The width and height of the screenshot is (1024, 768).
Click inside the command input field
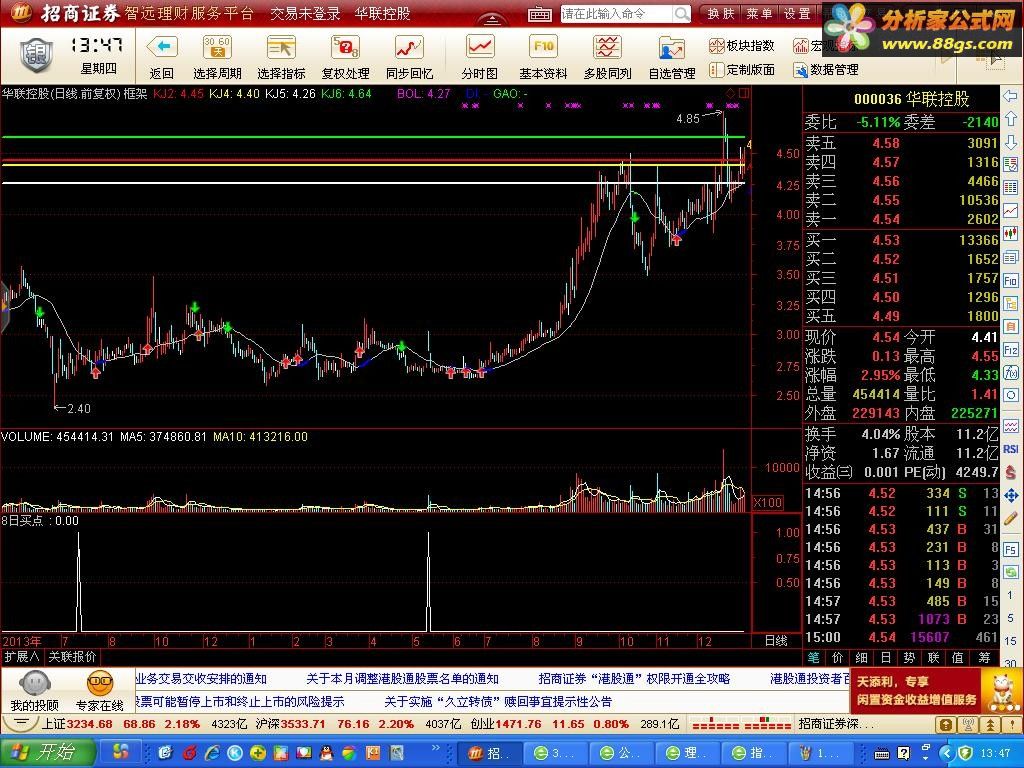[x=616, y=14]
